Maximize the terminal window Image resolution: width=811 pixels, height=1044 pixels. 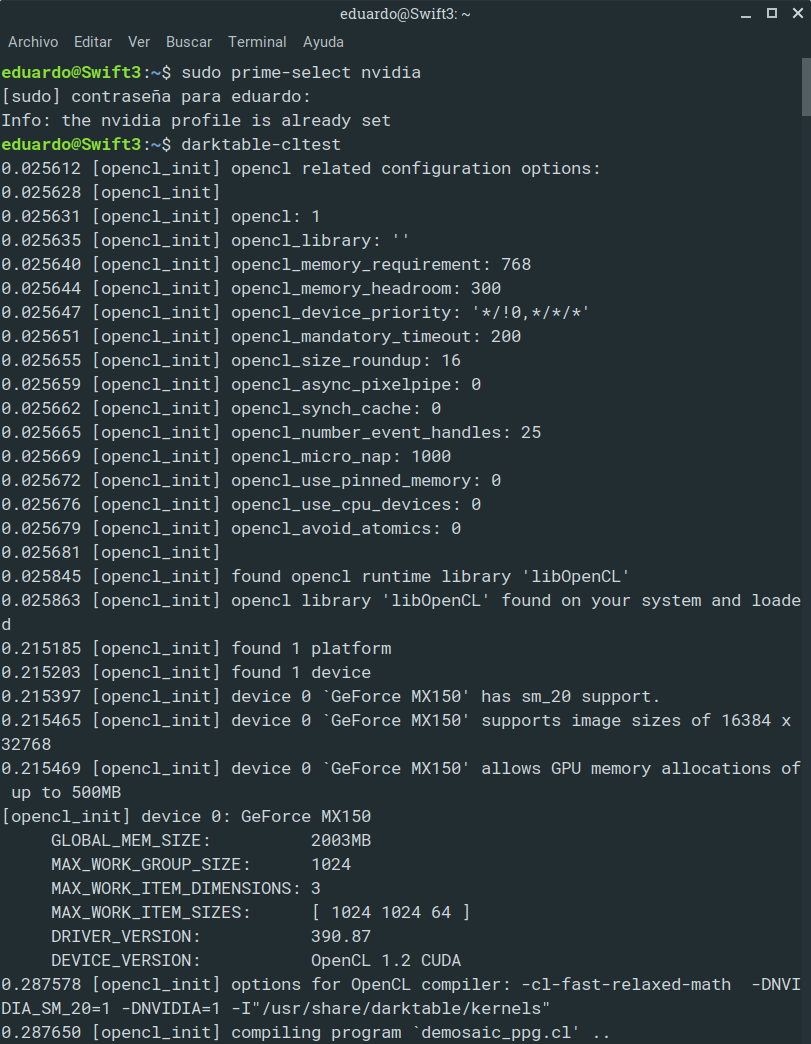tap(771, 14)
